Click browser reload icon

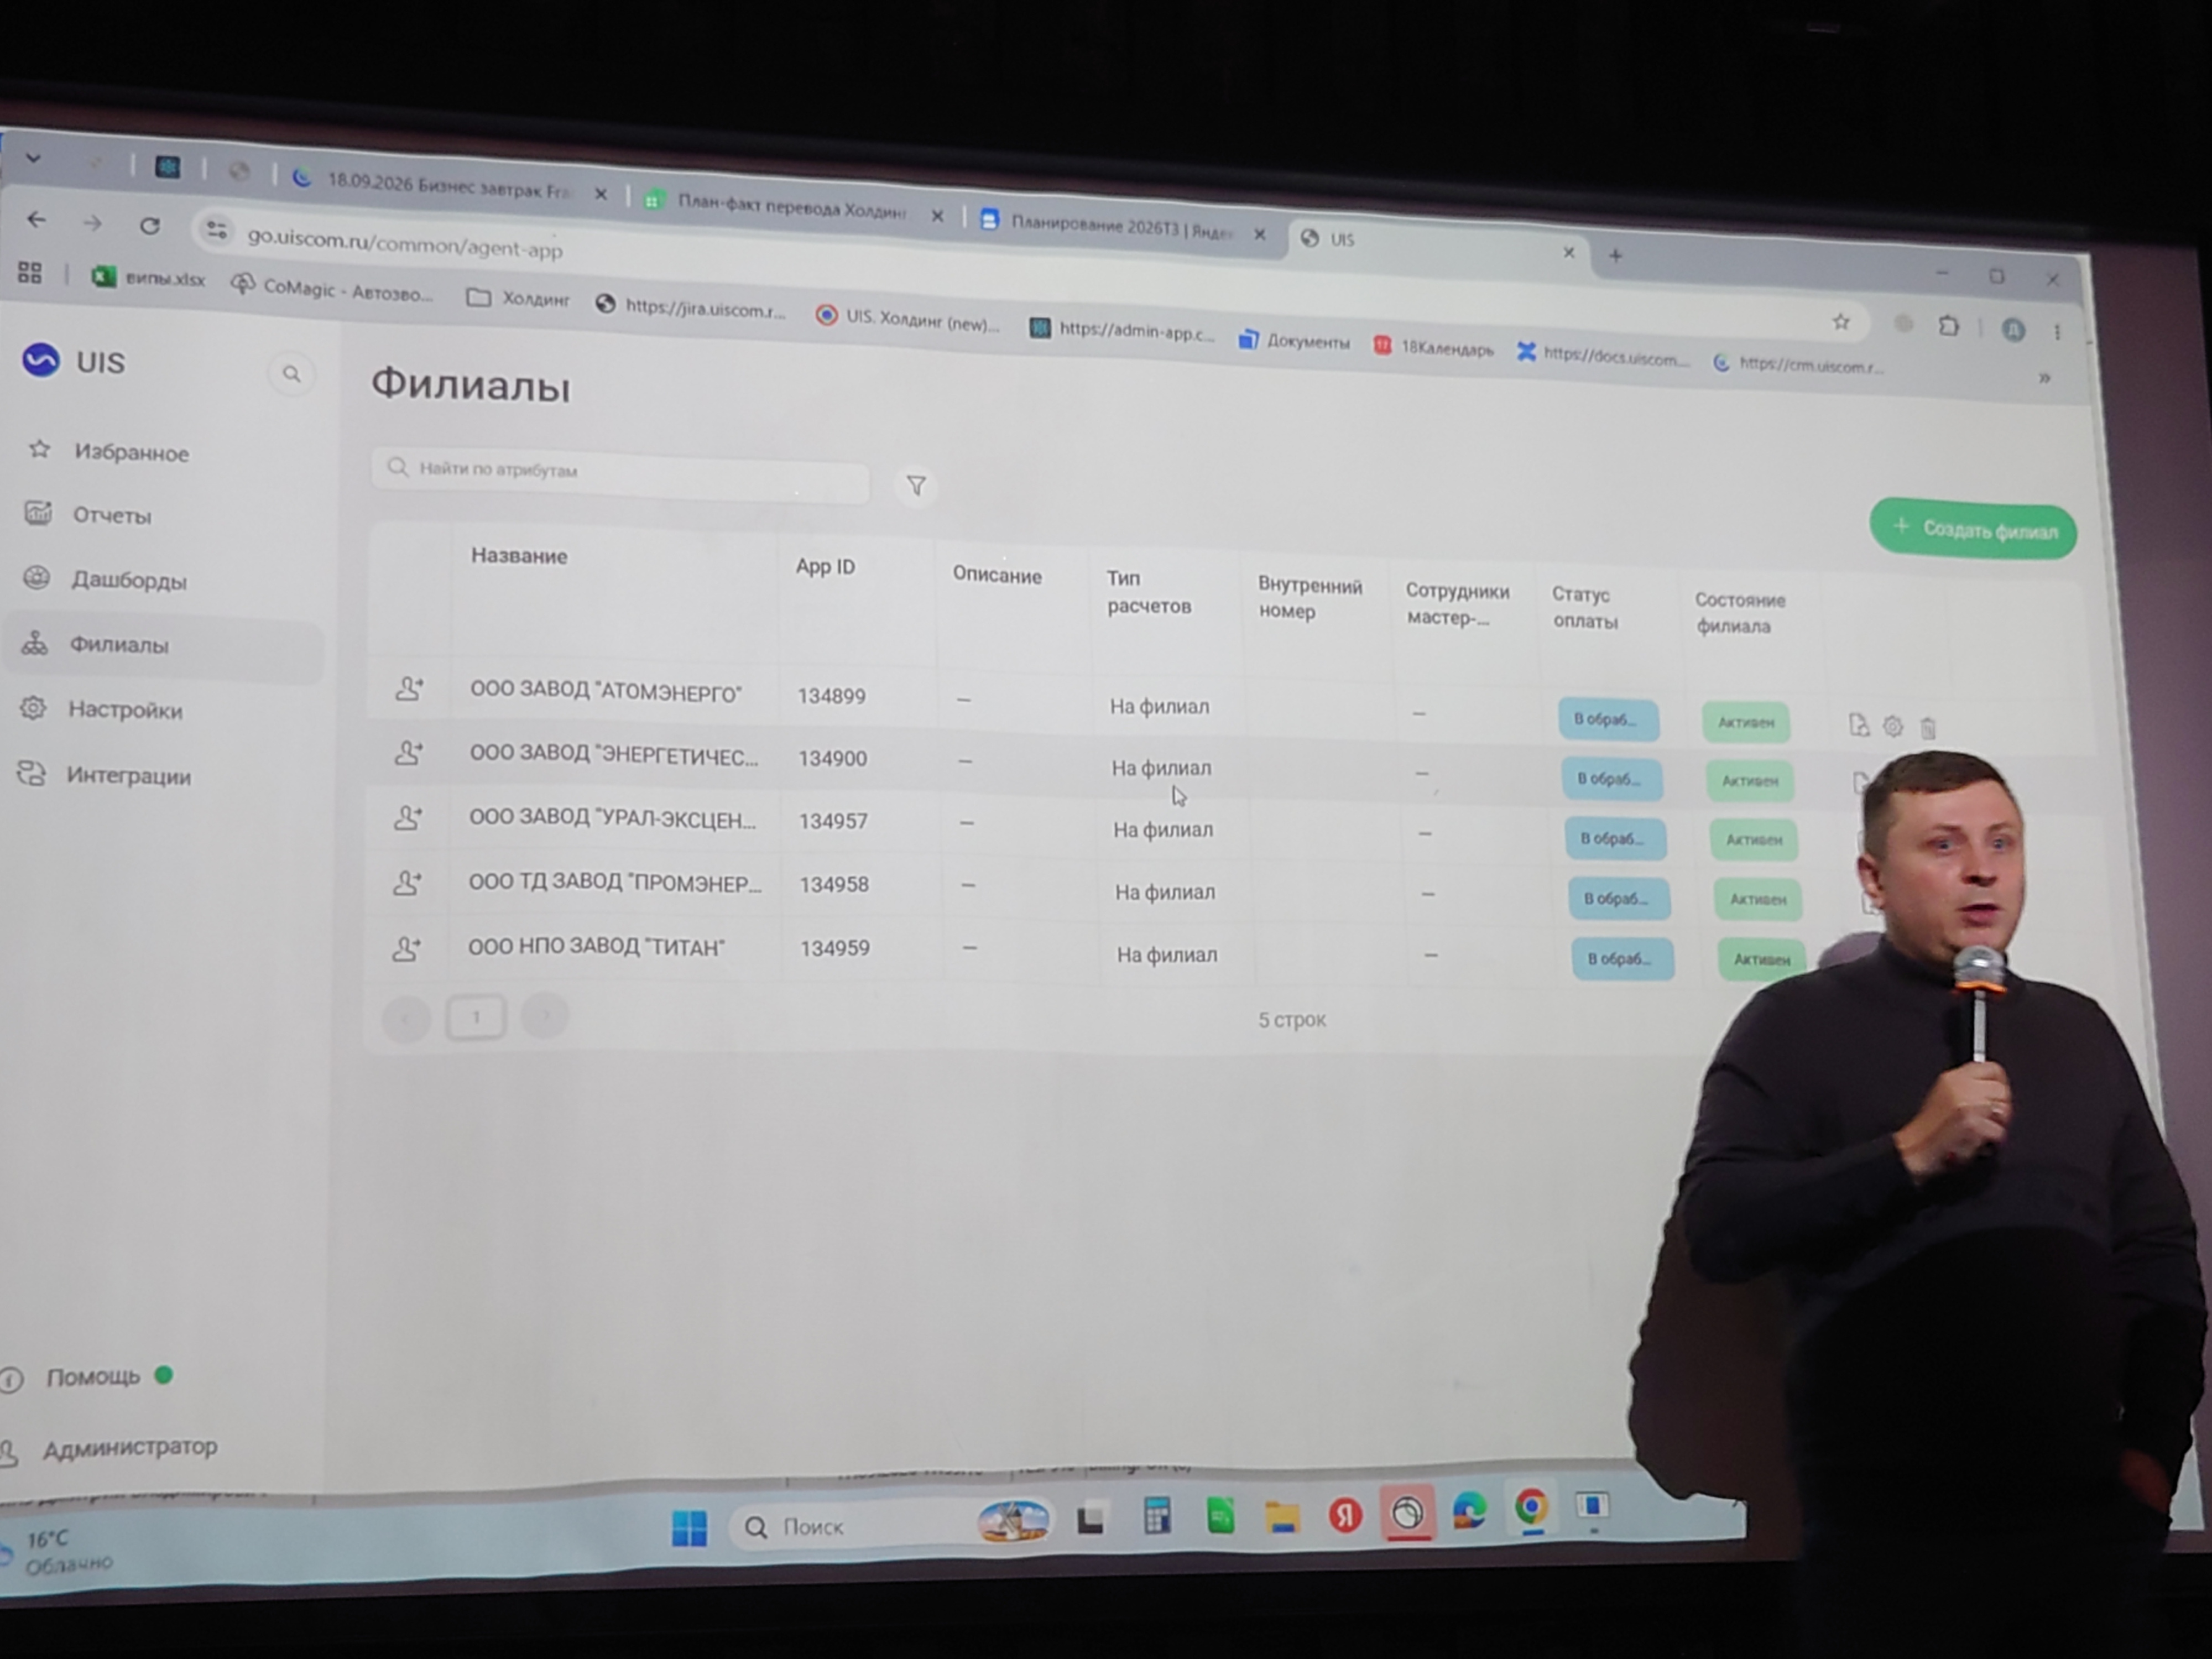coord(150,226)
